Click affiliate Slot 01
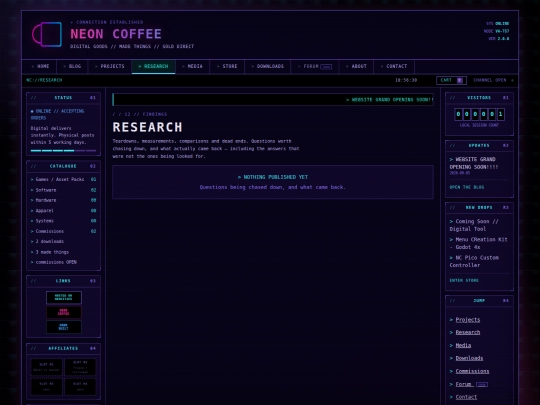Viewport: 540px width, 405px height. tap(46, 367)
